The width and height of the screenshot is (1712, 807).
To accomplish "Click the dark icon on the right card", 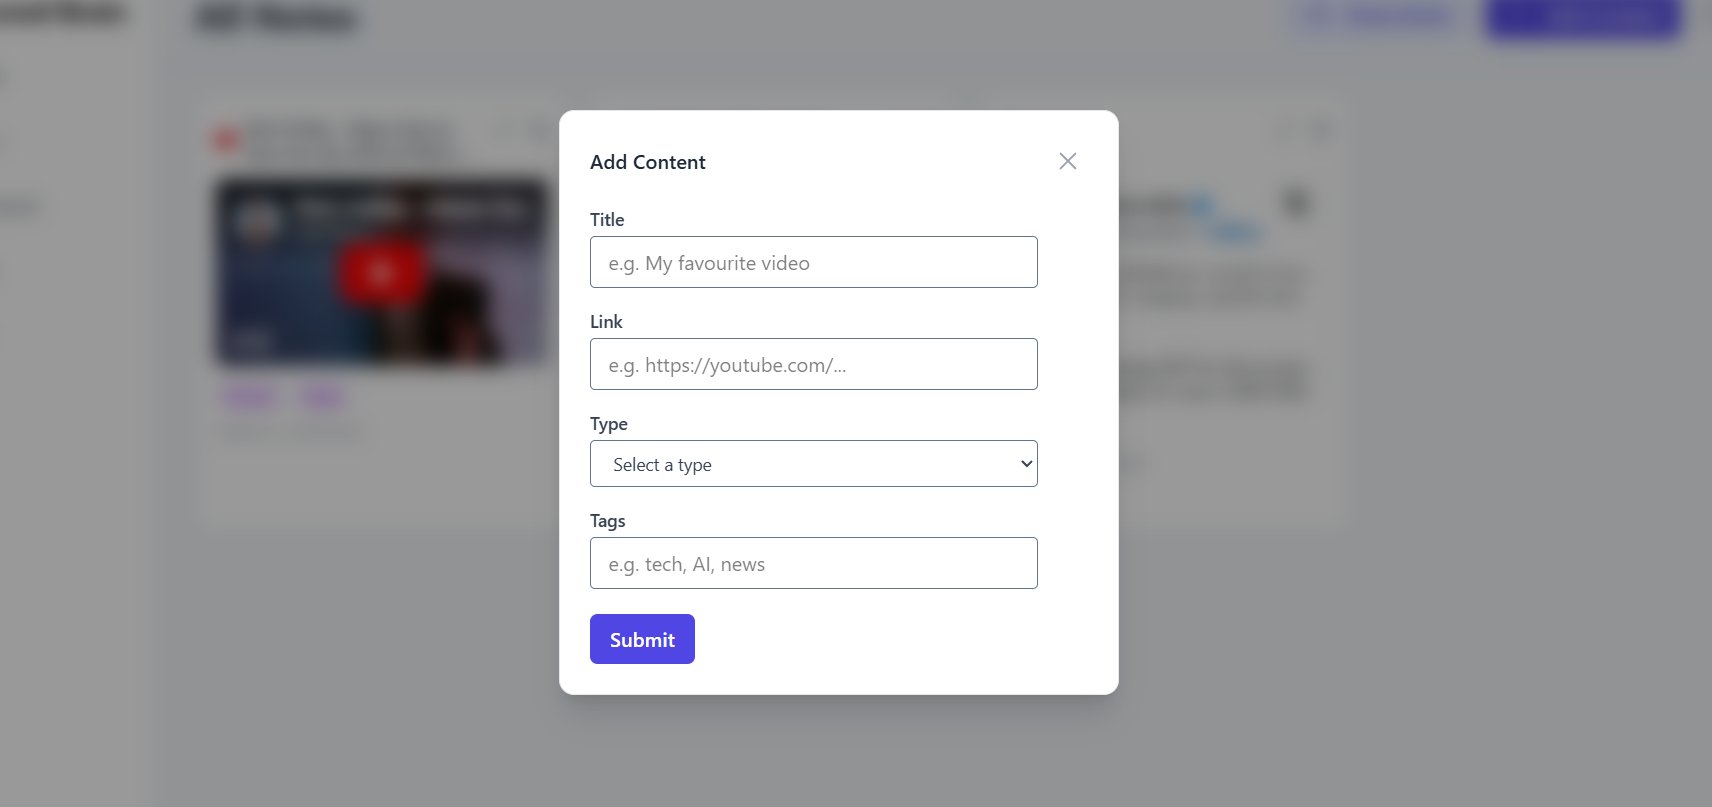I will (1296, 204).
